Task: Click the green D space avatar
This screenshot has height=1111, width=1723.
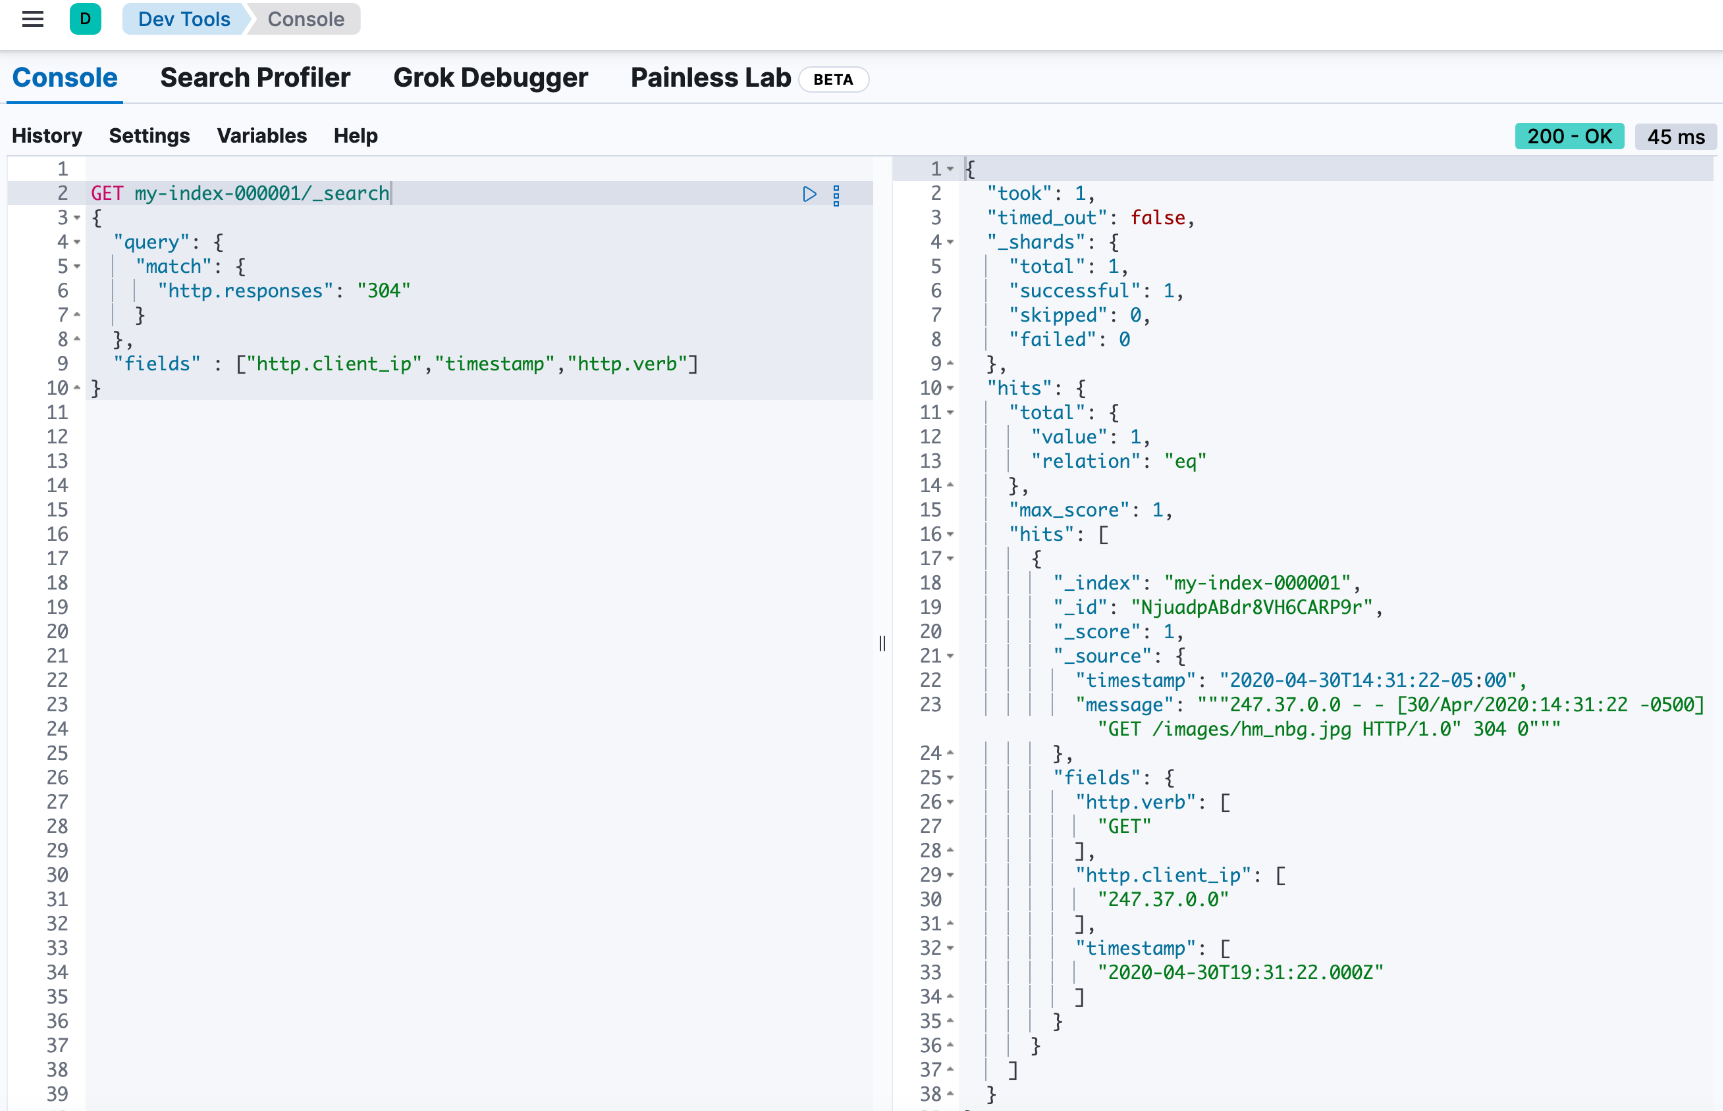Action: 85,19
